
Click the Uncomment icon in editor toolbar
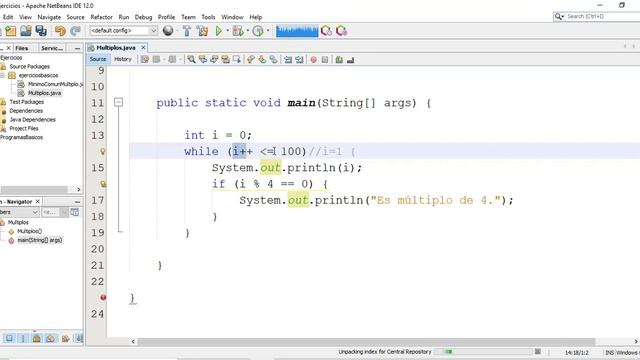click(350, 60)
